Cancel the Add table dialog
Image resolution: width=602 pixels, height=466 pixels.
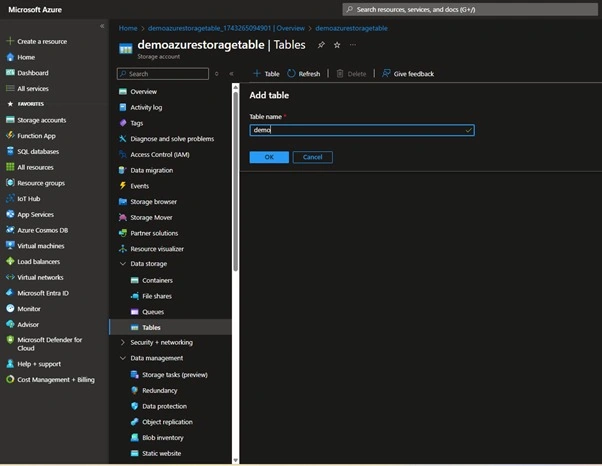(x=313, y=157)
